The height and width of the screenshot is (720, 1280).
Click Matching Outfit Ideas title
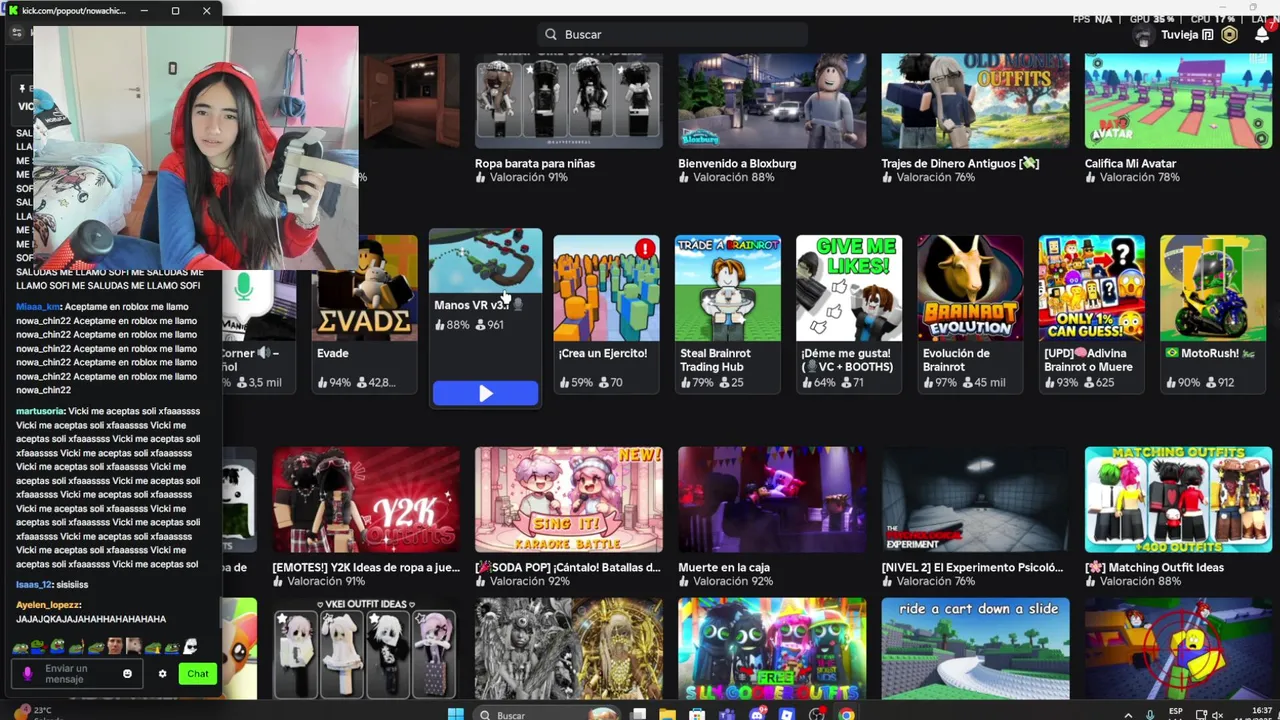(1154, 567)
